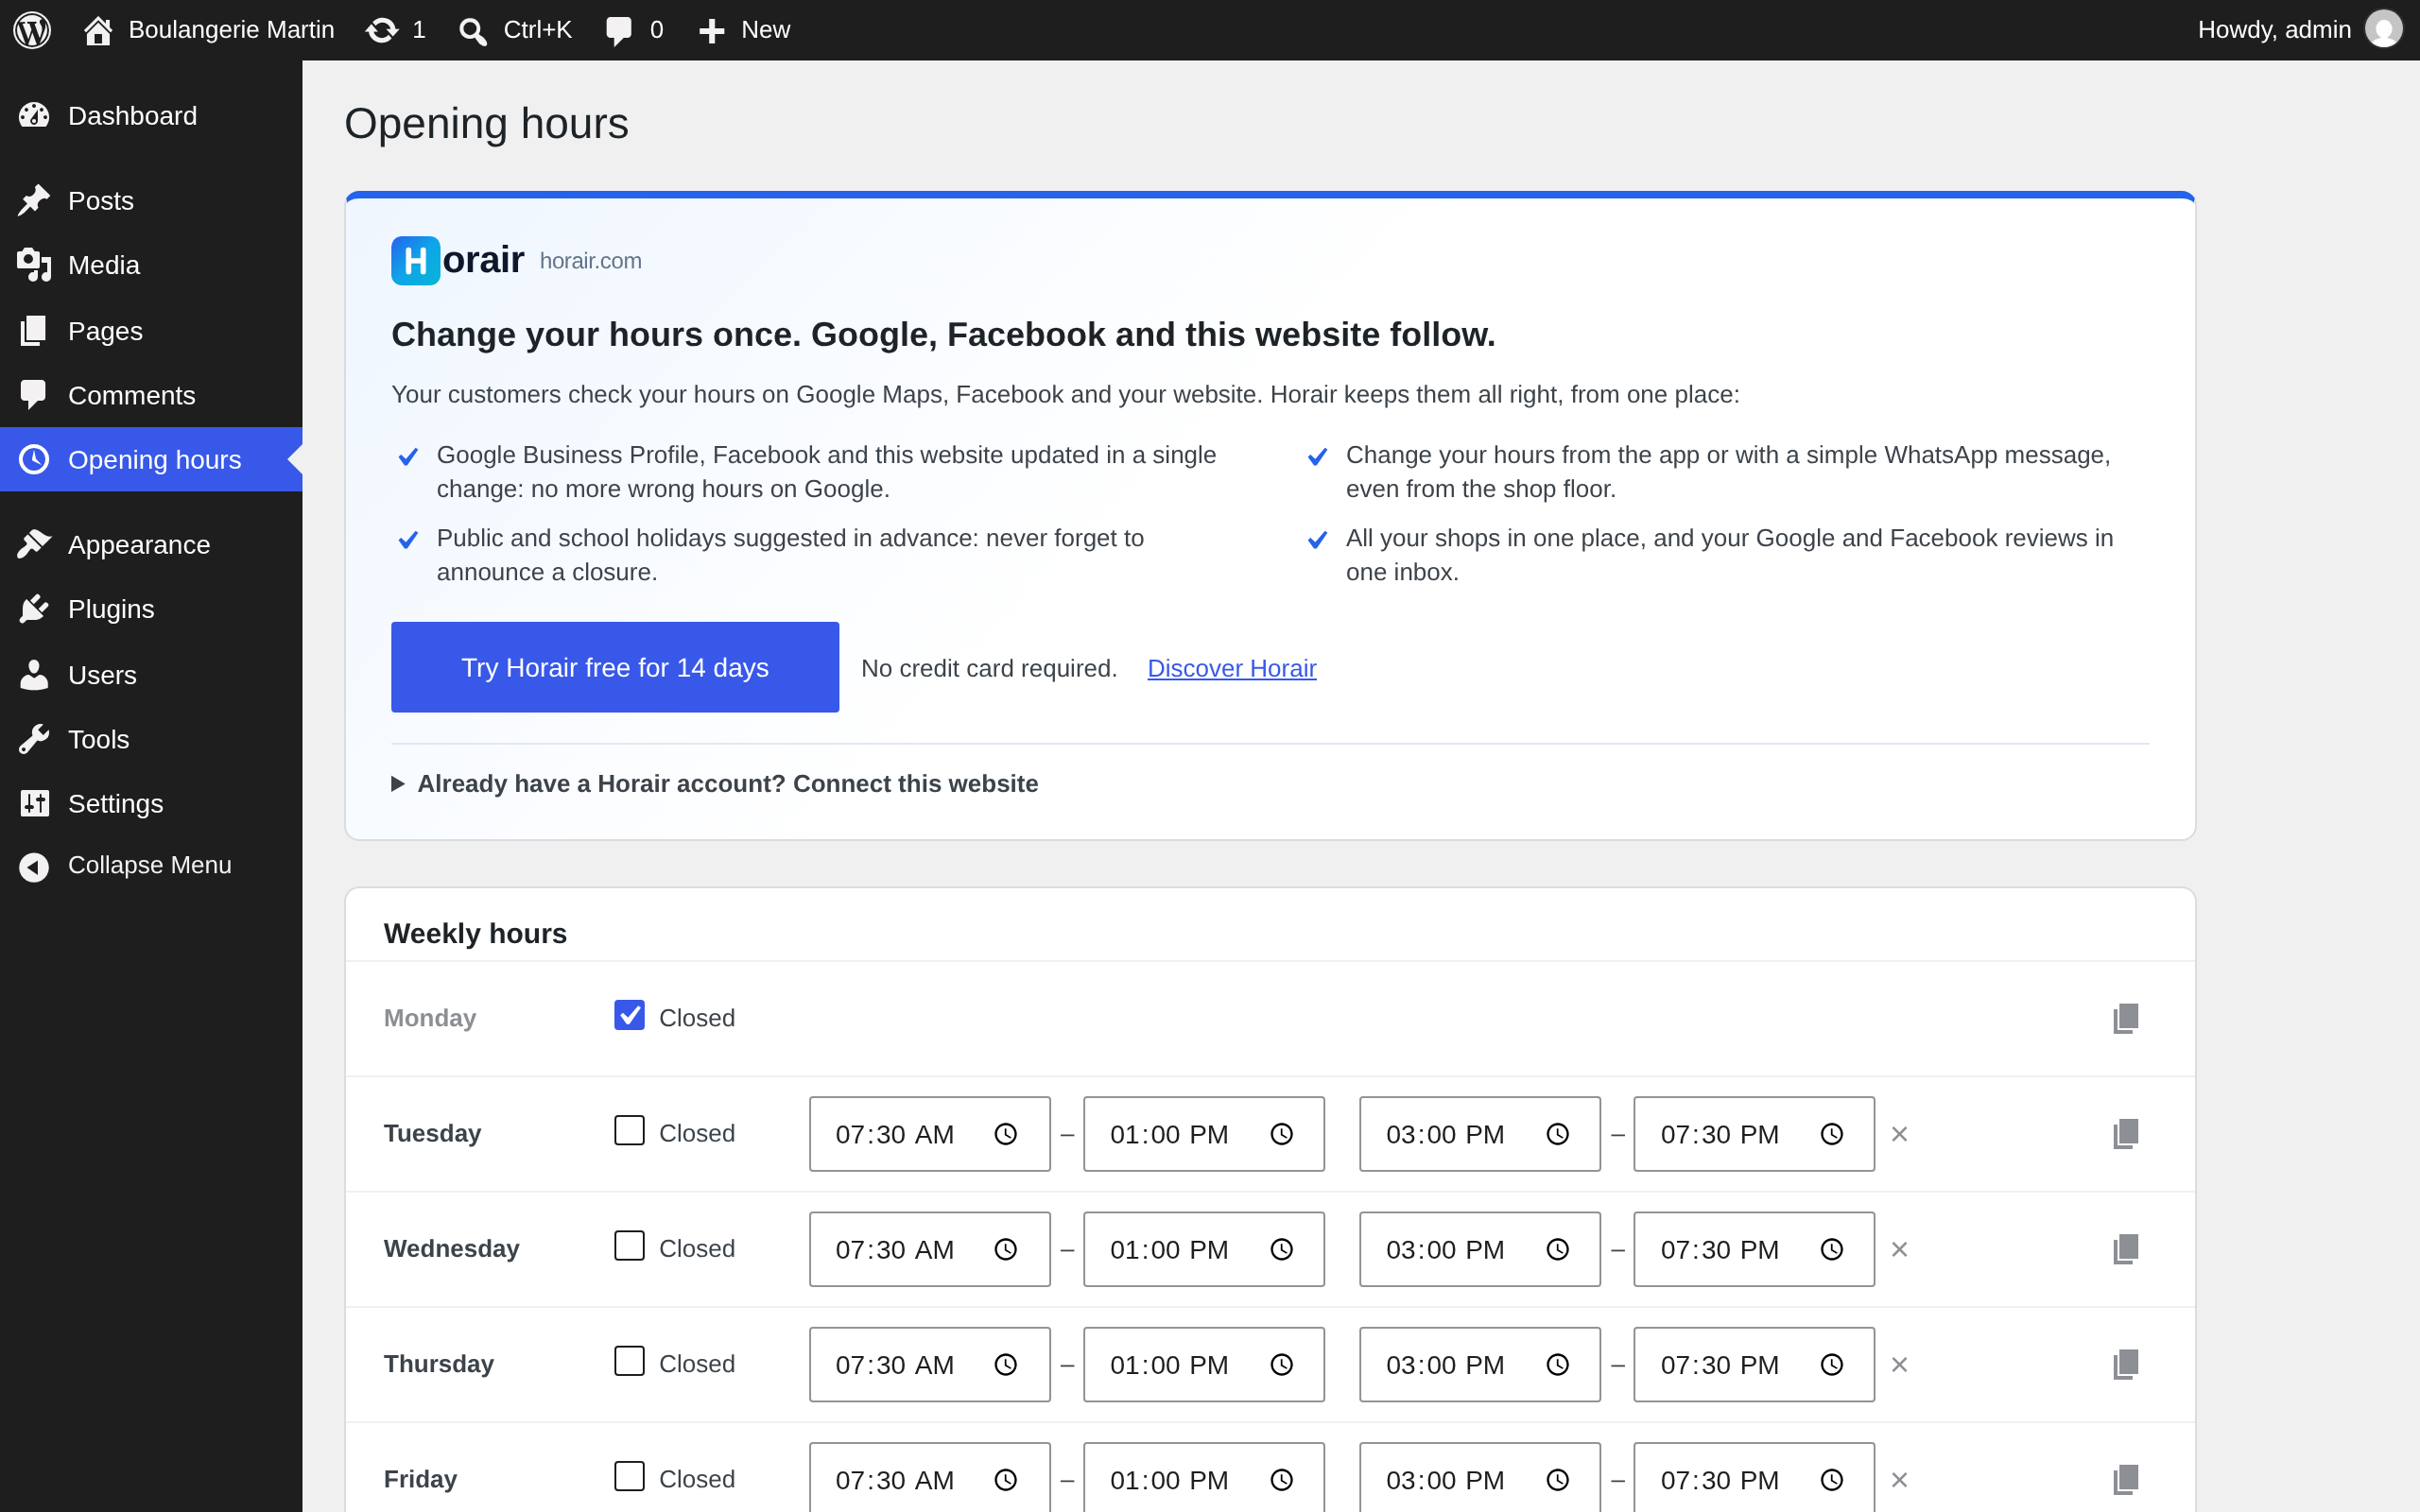
Task: Open Plugins menu item
Action: coord(151,609)
